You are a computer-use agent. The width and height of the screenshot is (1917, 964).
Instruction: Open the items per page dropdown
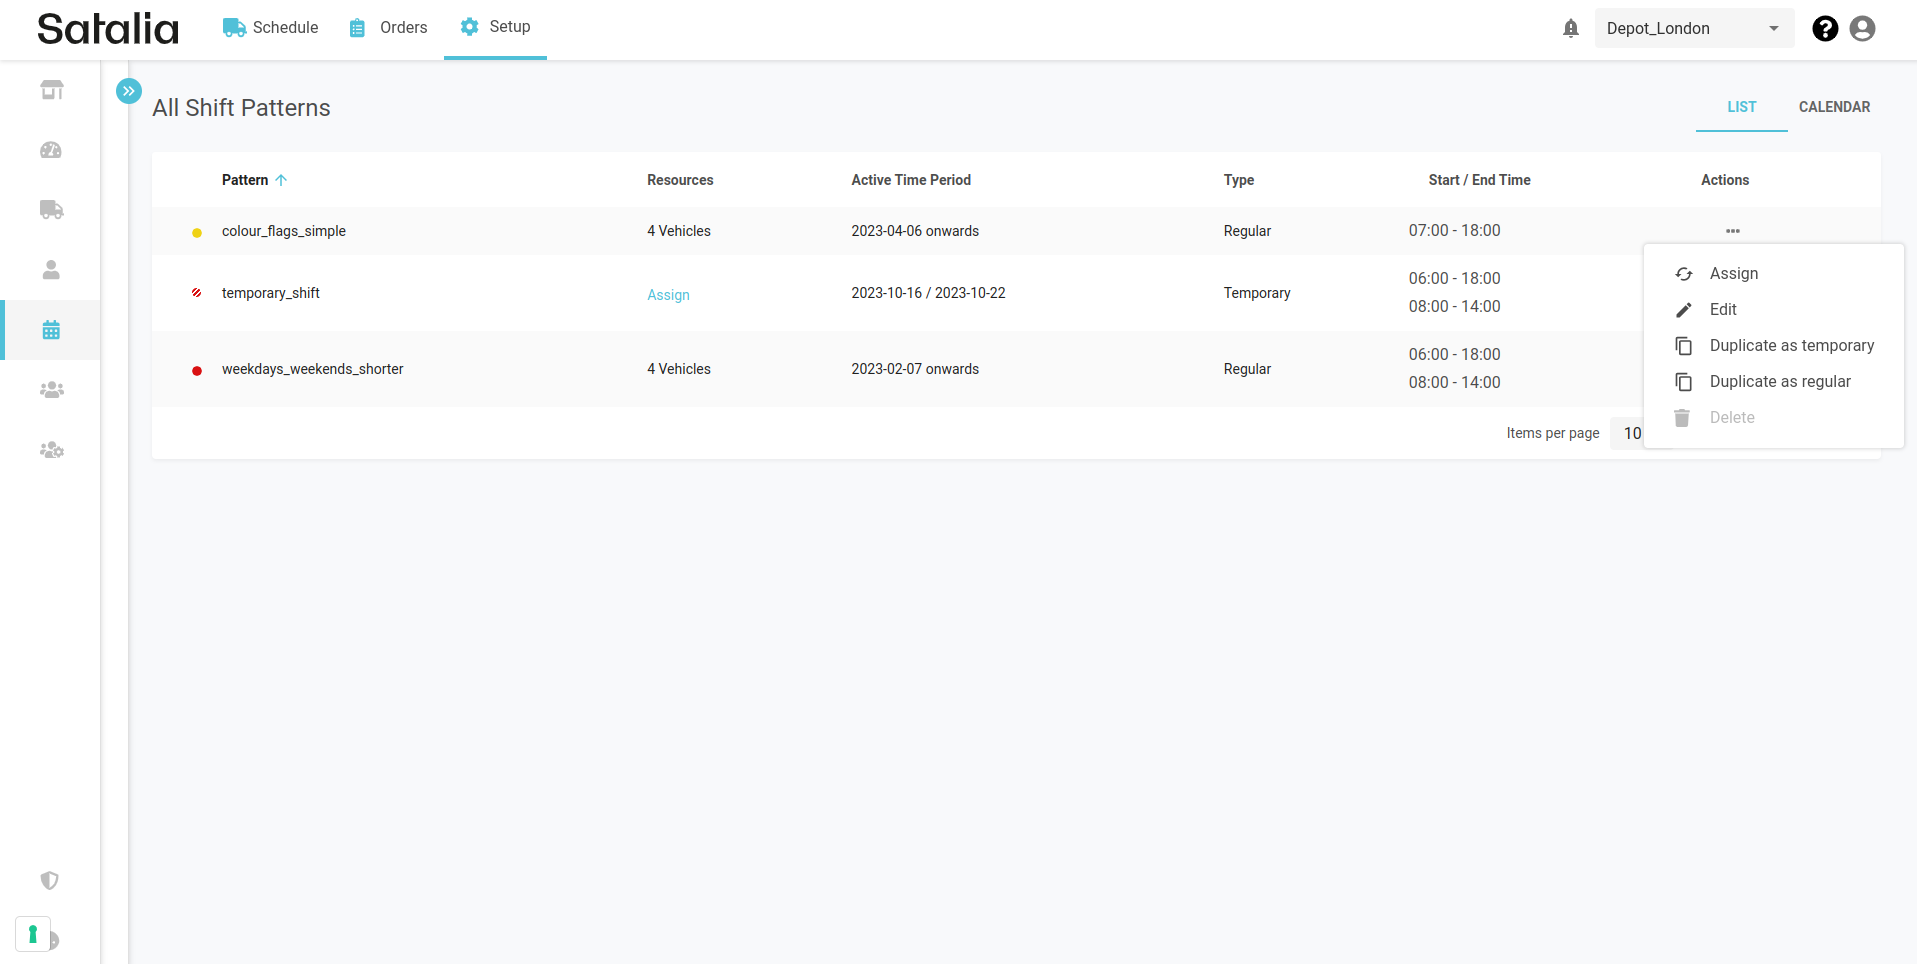[1630, 433]
